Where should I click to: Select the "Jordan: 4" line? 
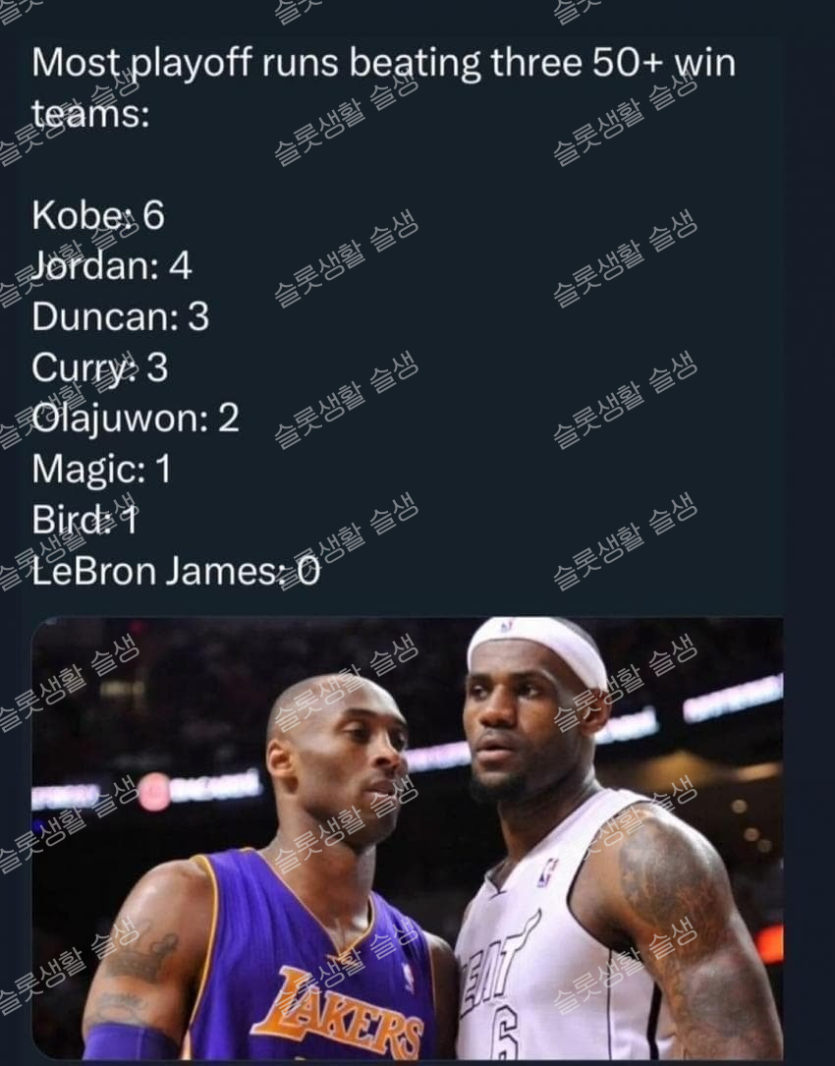(x=112, y=266)
